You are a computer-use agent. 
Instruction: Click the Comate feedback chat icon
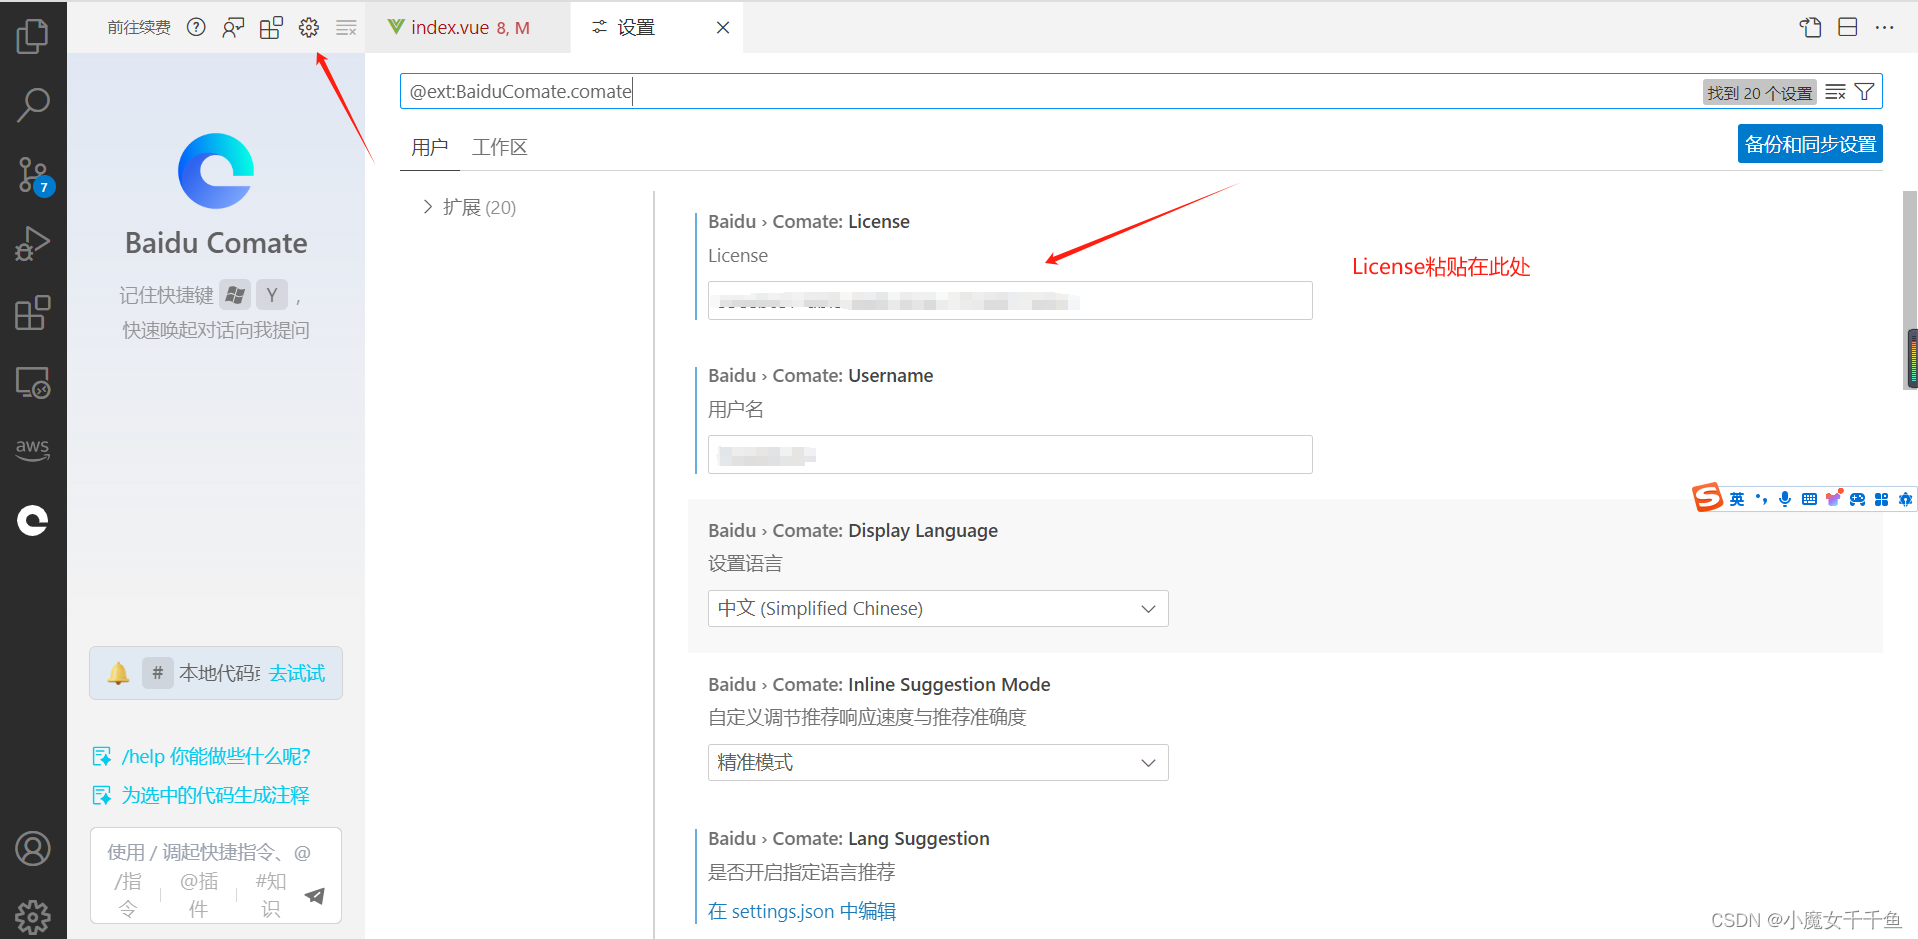(233, 27)
